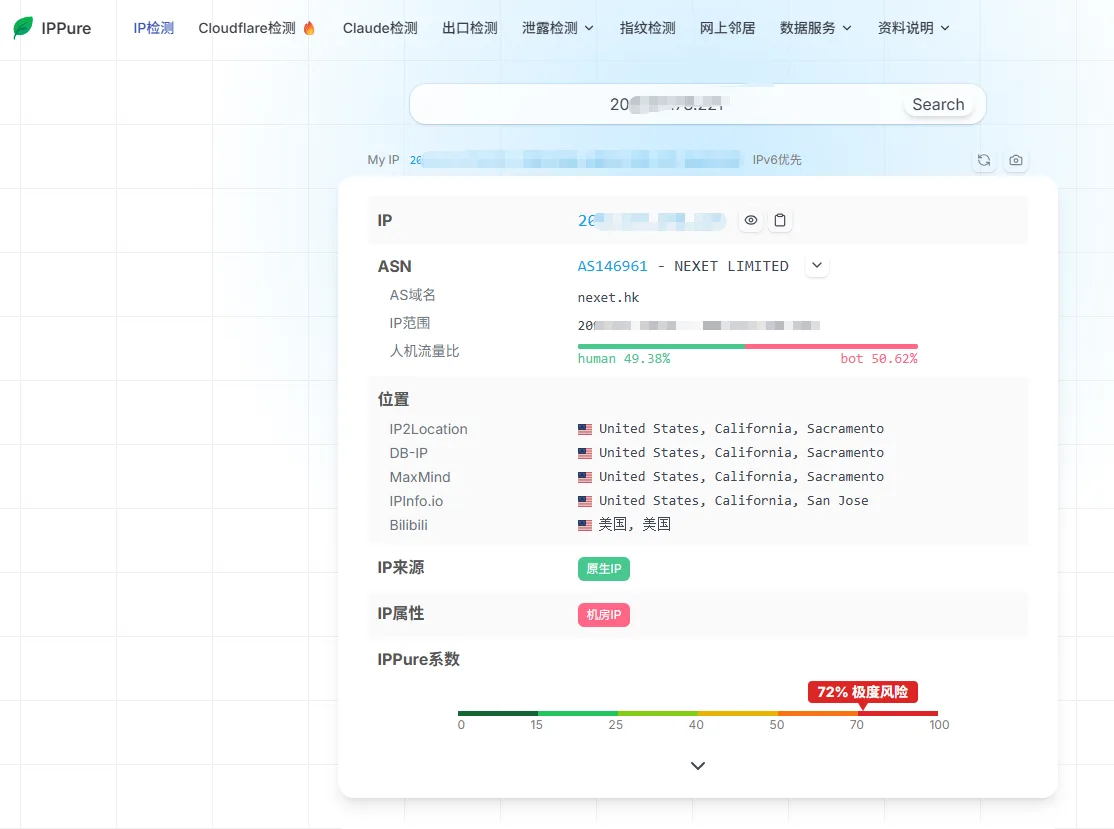
Task: Click the 原生IP green badge
Action: [603, 569]
